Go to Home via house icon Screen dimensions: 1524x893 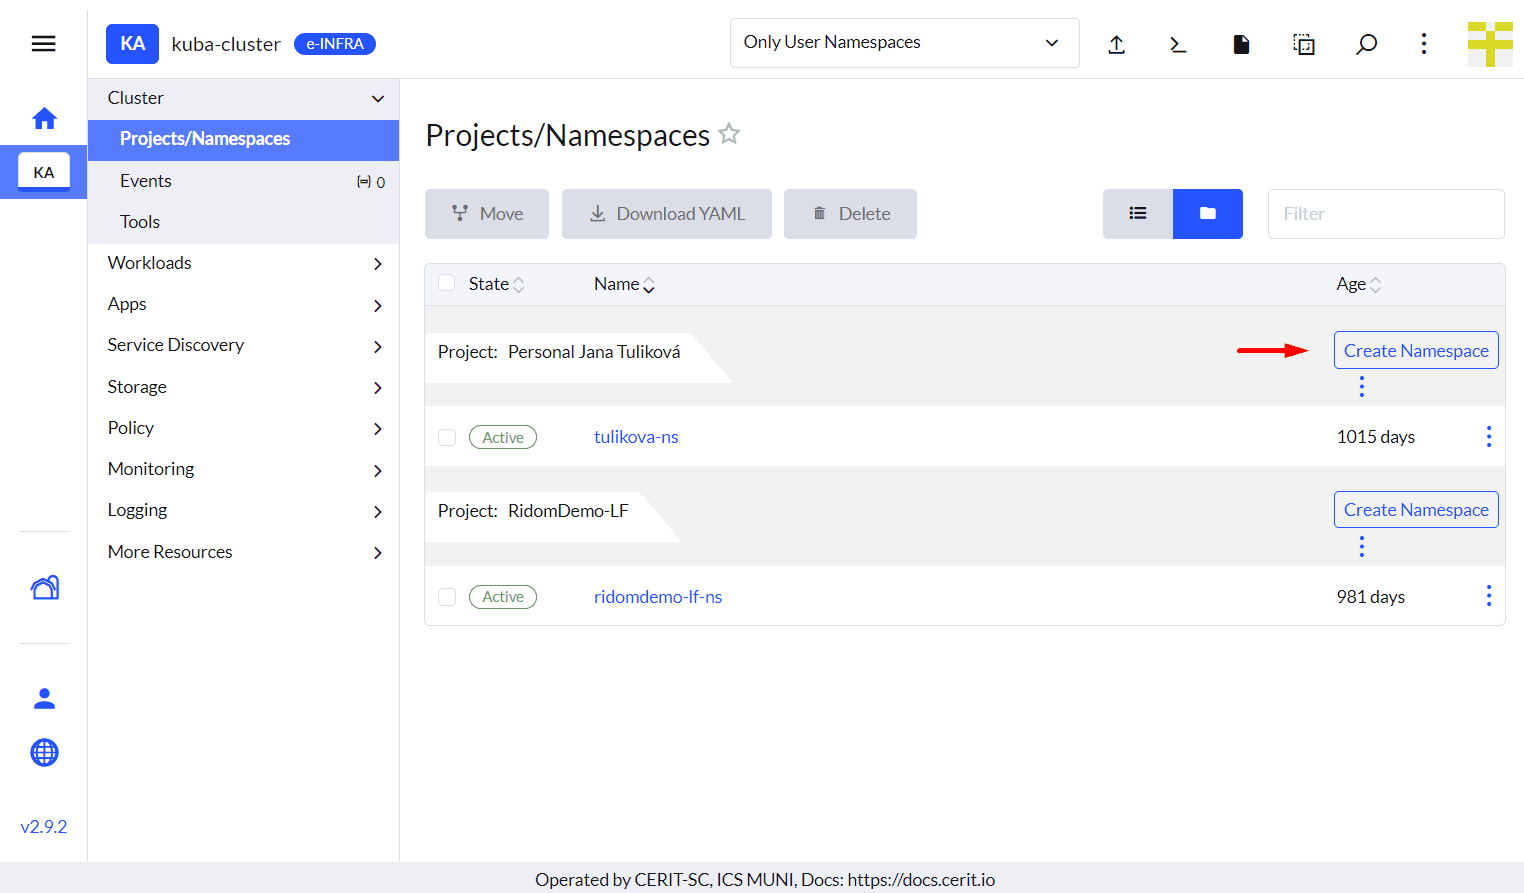(x=44, y=119)
